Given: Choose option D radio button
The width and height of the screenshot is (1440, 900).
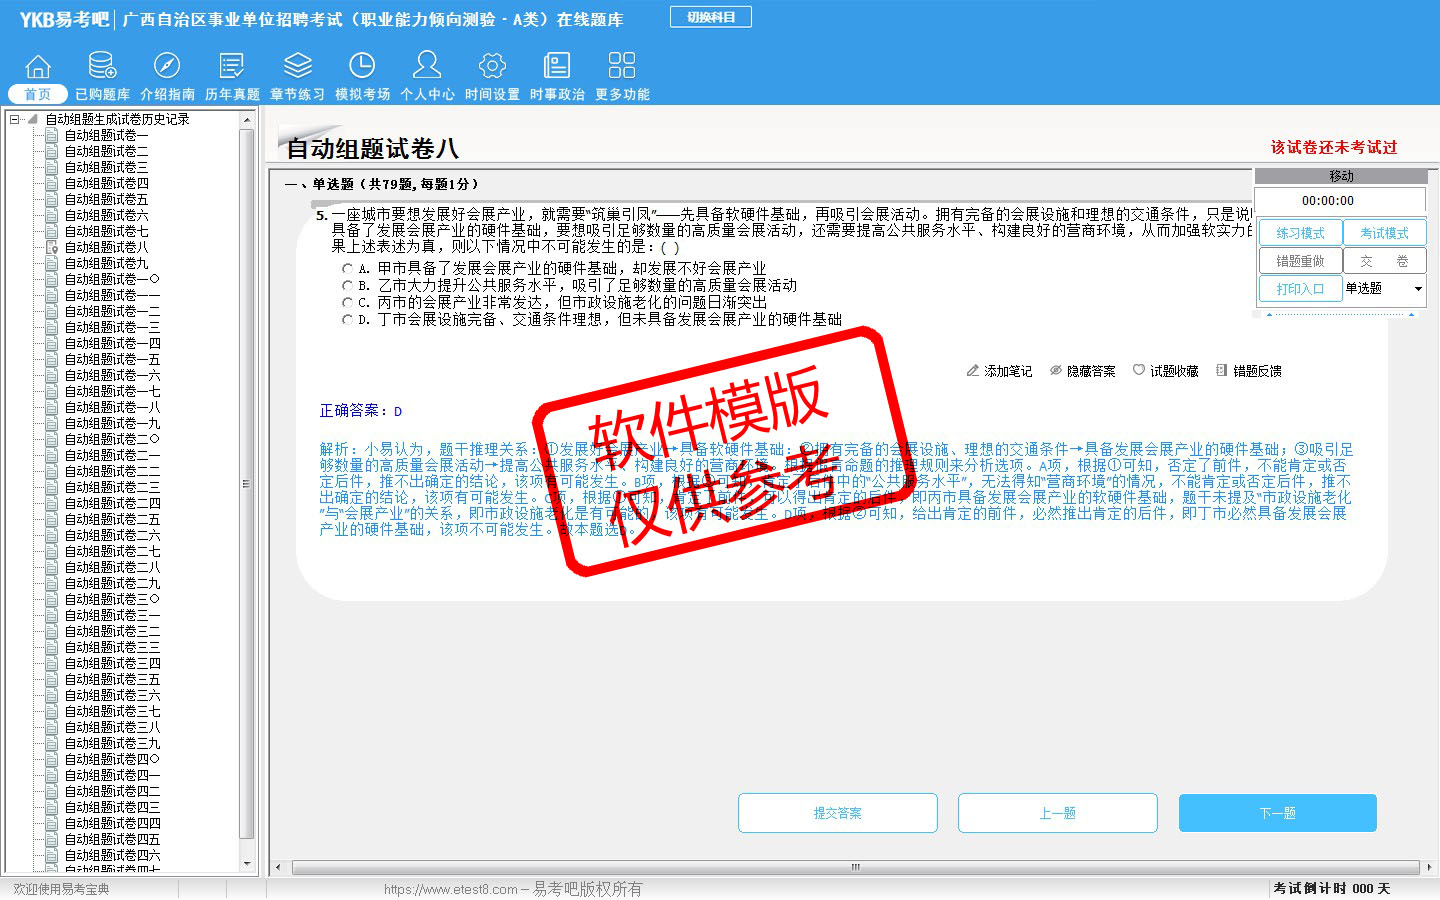Looking at the screenshot, I should coord(347,320).
